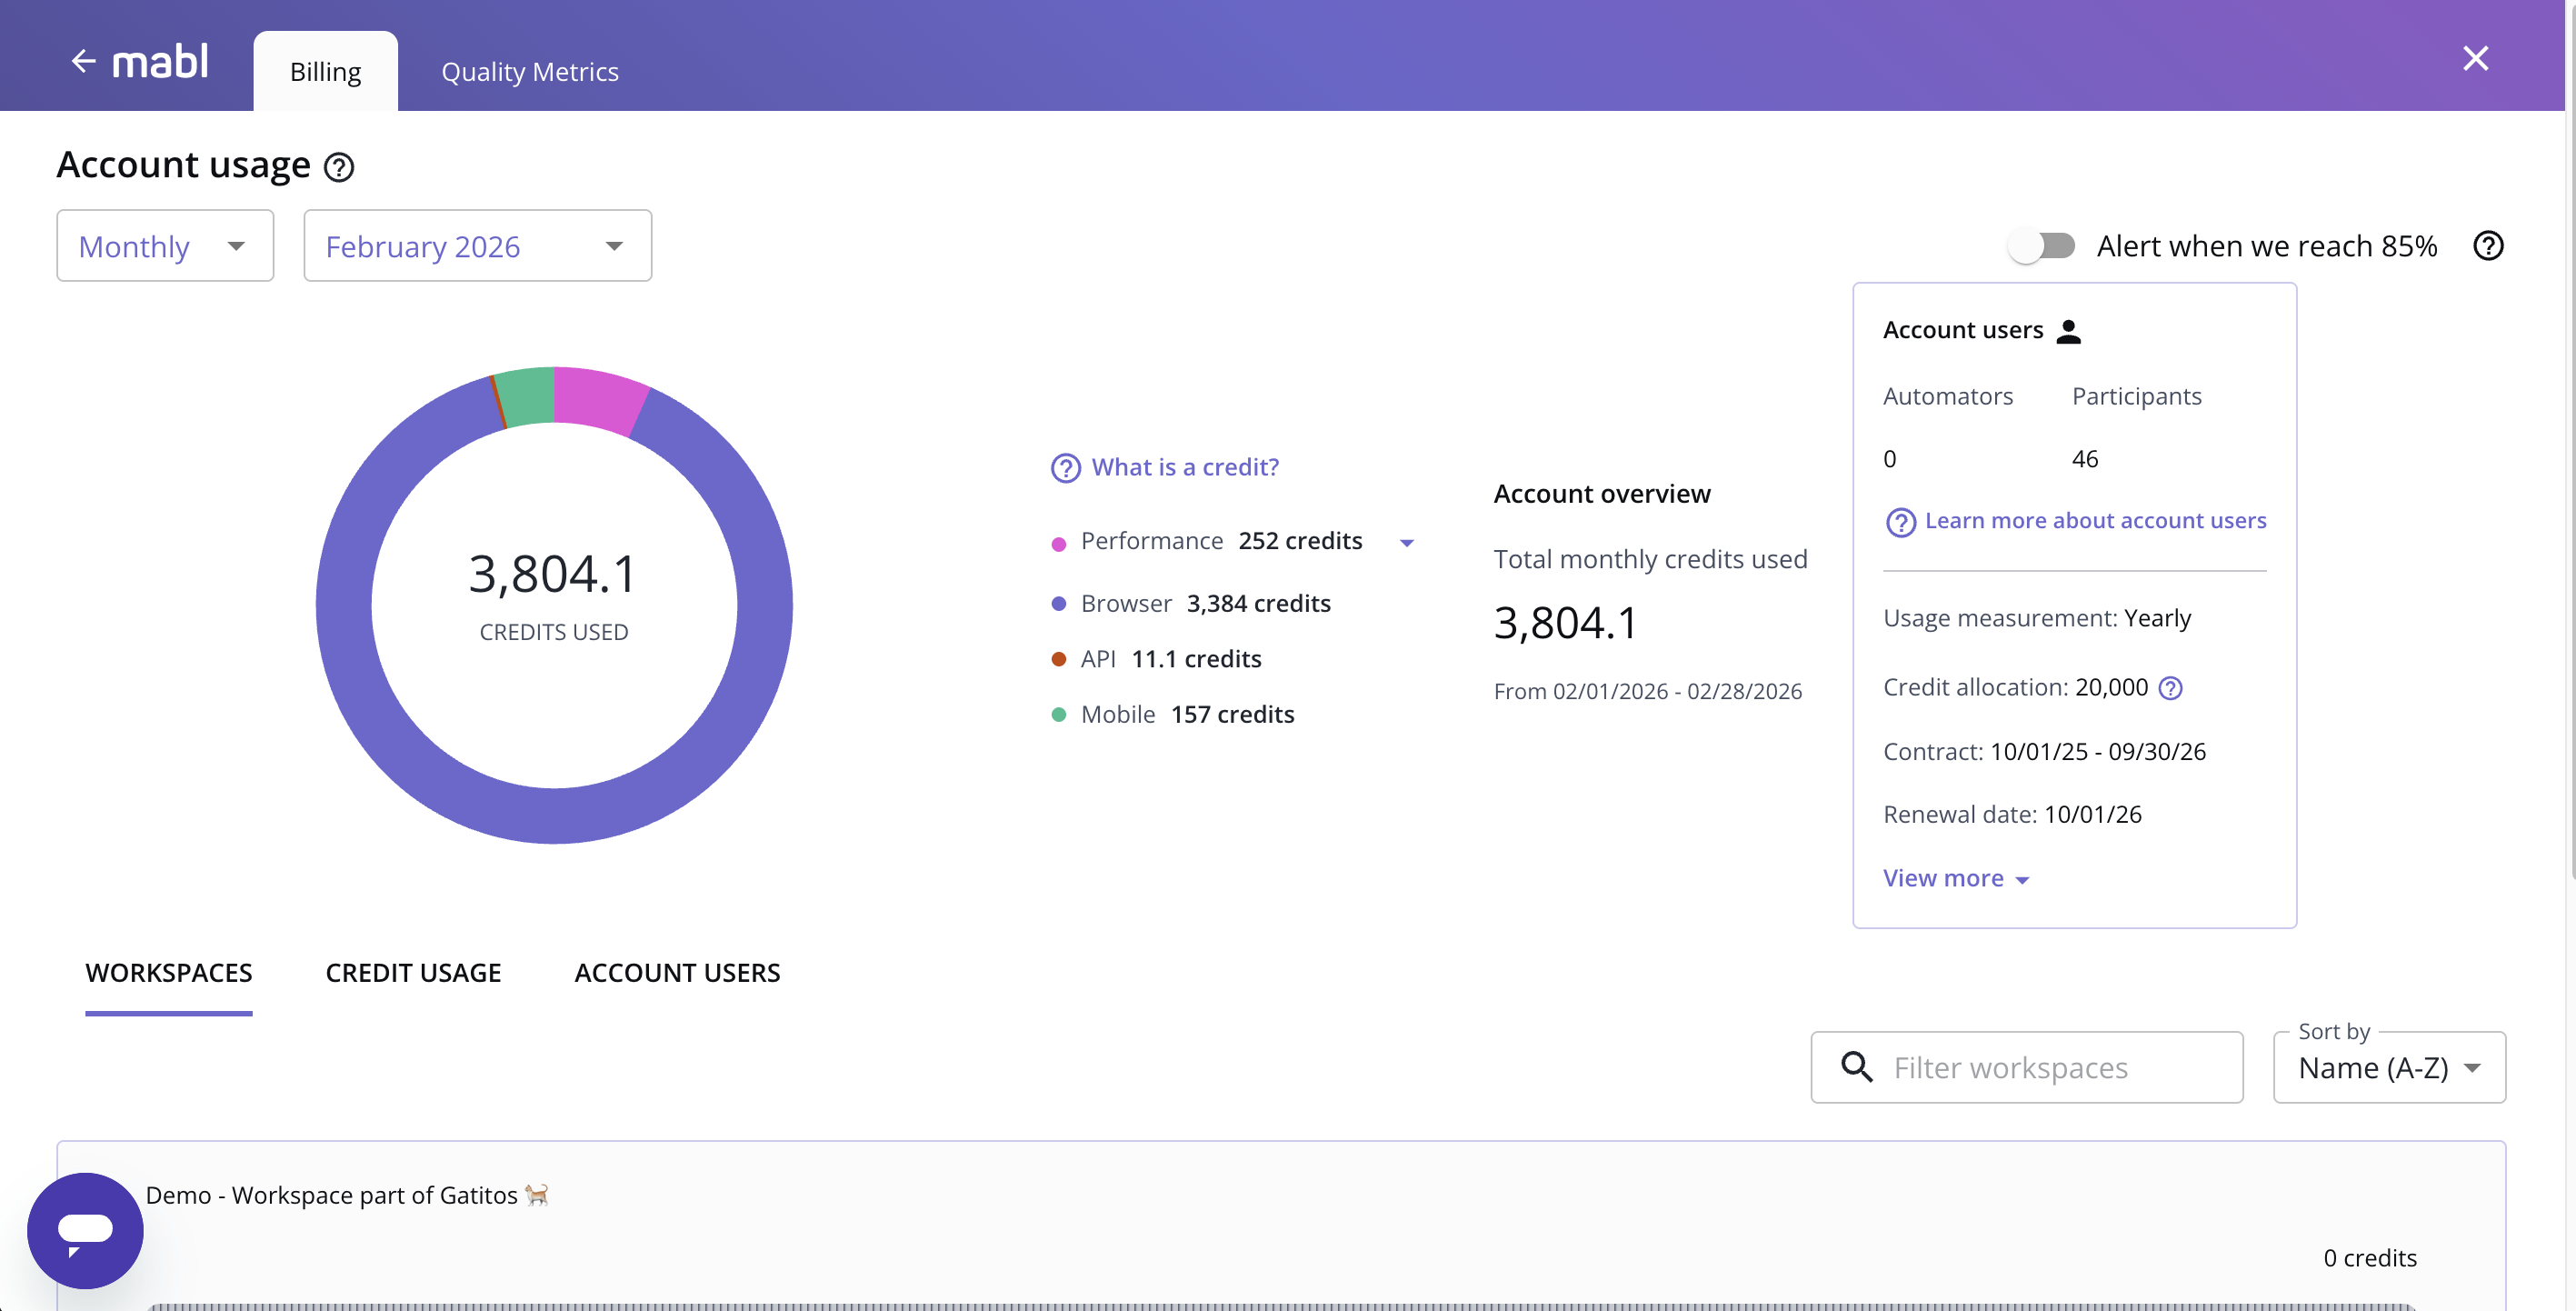Open the February 2026 date selector
Screen dimensions: 2576x1311
[477, 245]
